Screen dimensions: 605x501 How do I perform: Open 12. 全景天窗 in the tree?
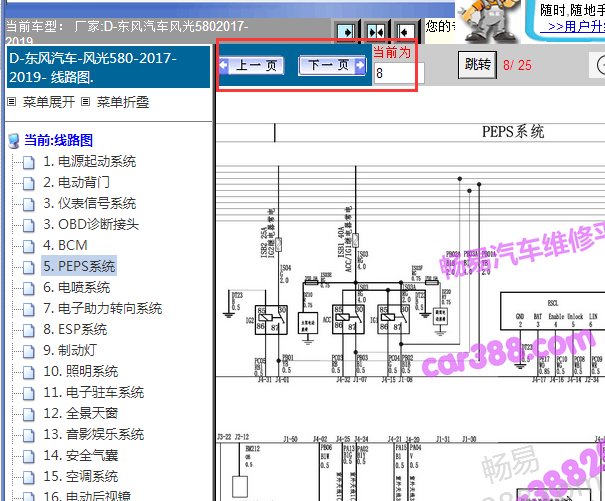[x=81, y=413]
